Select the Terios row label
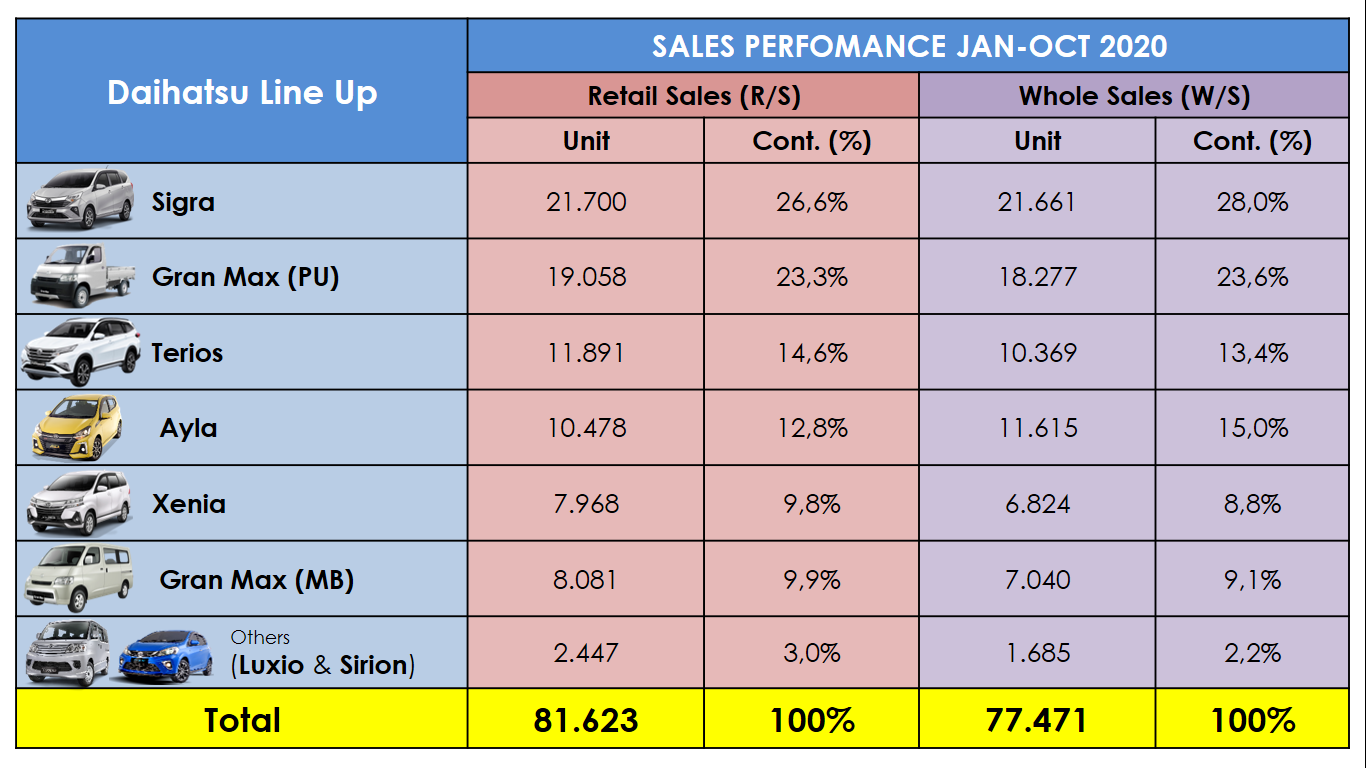The width and height of the screenshot is (1366, 768). point(187,353)
